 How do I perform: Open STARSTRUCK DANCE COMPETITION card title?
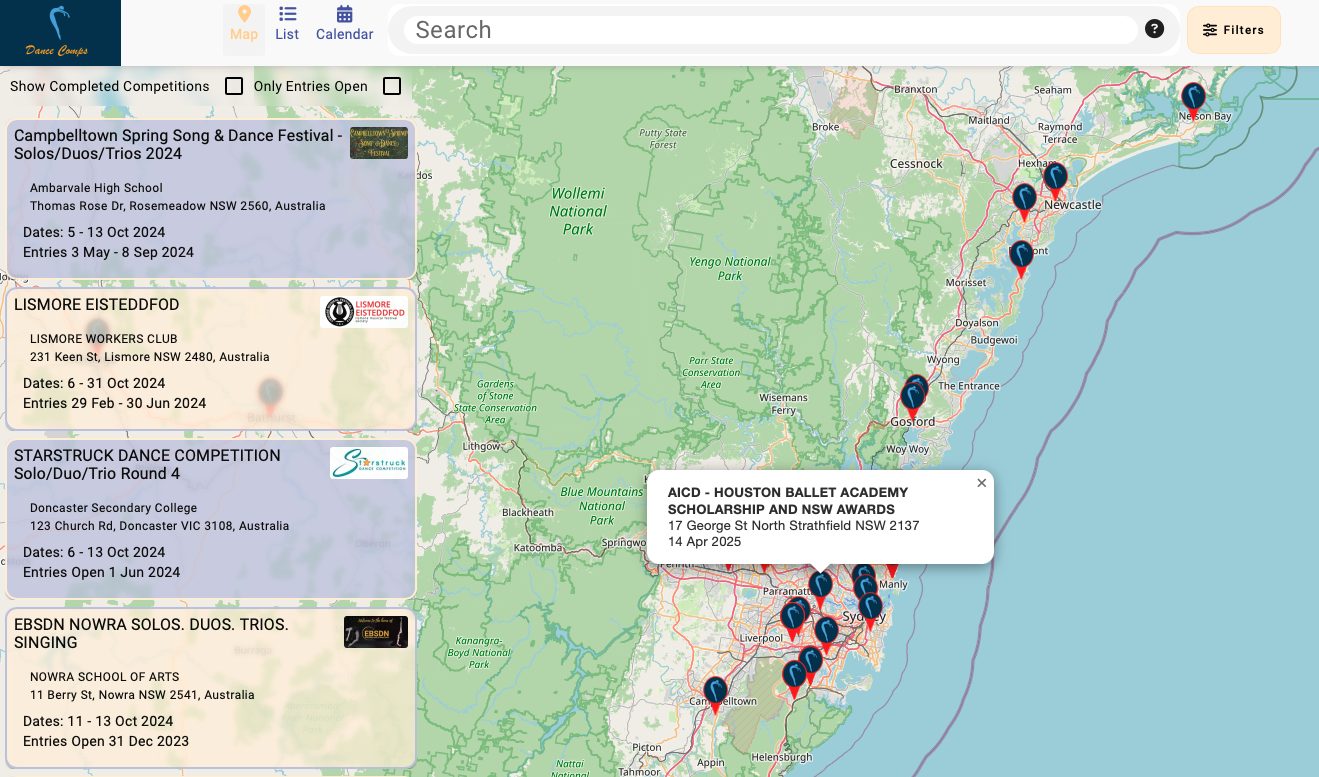147,464
